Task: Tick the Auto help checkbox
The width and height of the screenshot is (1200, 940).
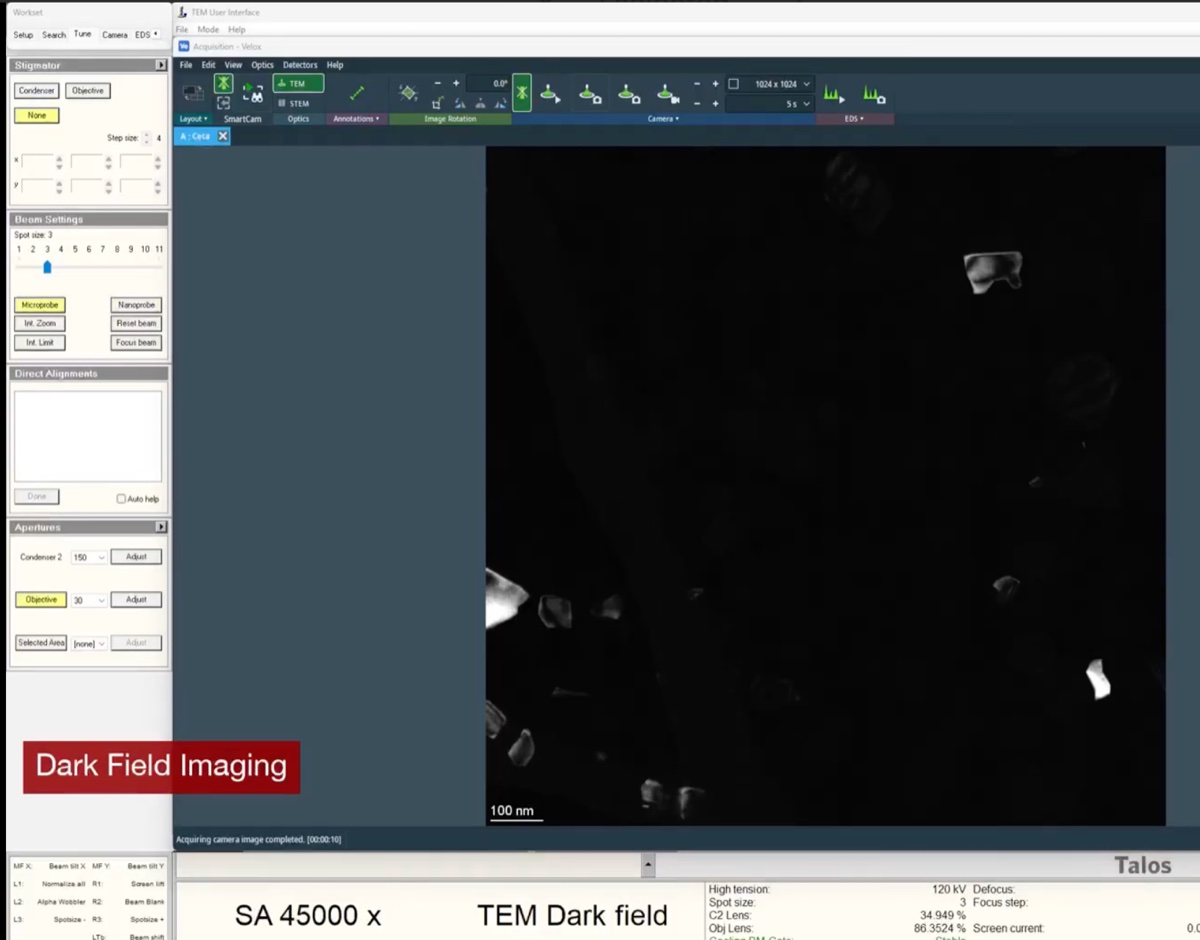Action: (121, 499)
